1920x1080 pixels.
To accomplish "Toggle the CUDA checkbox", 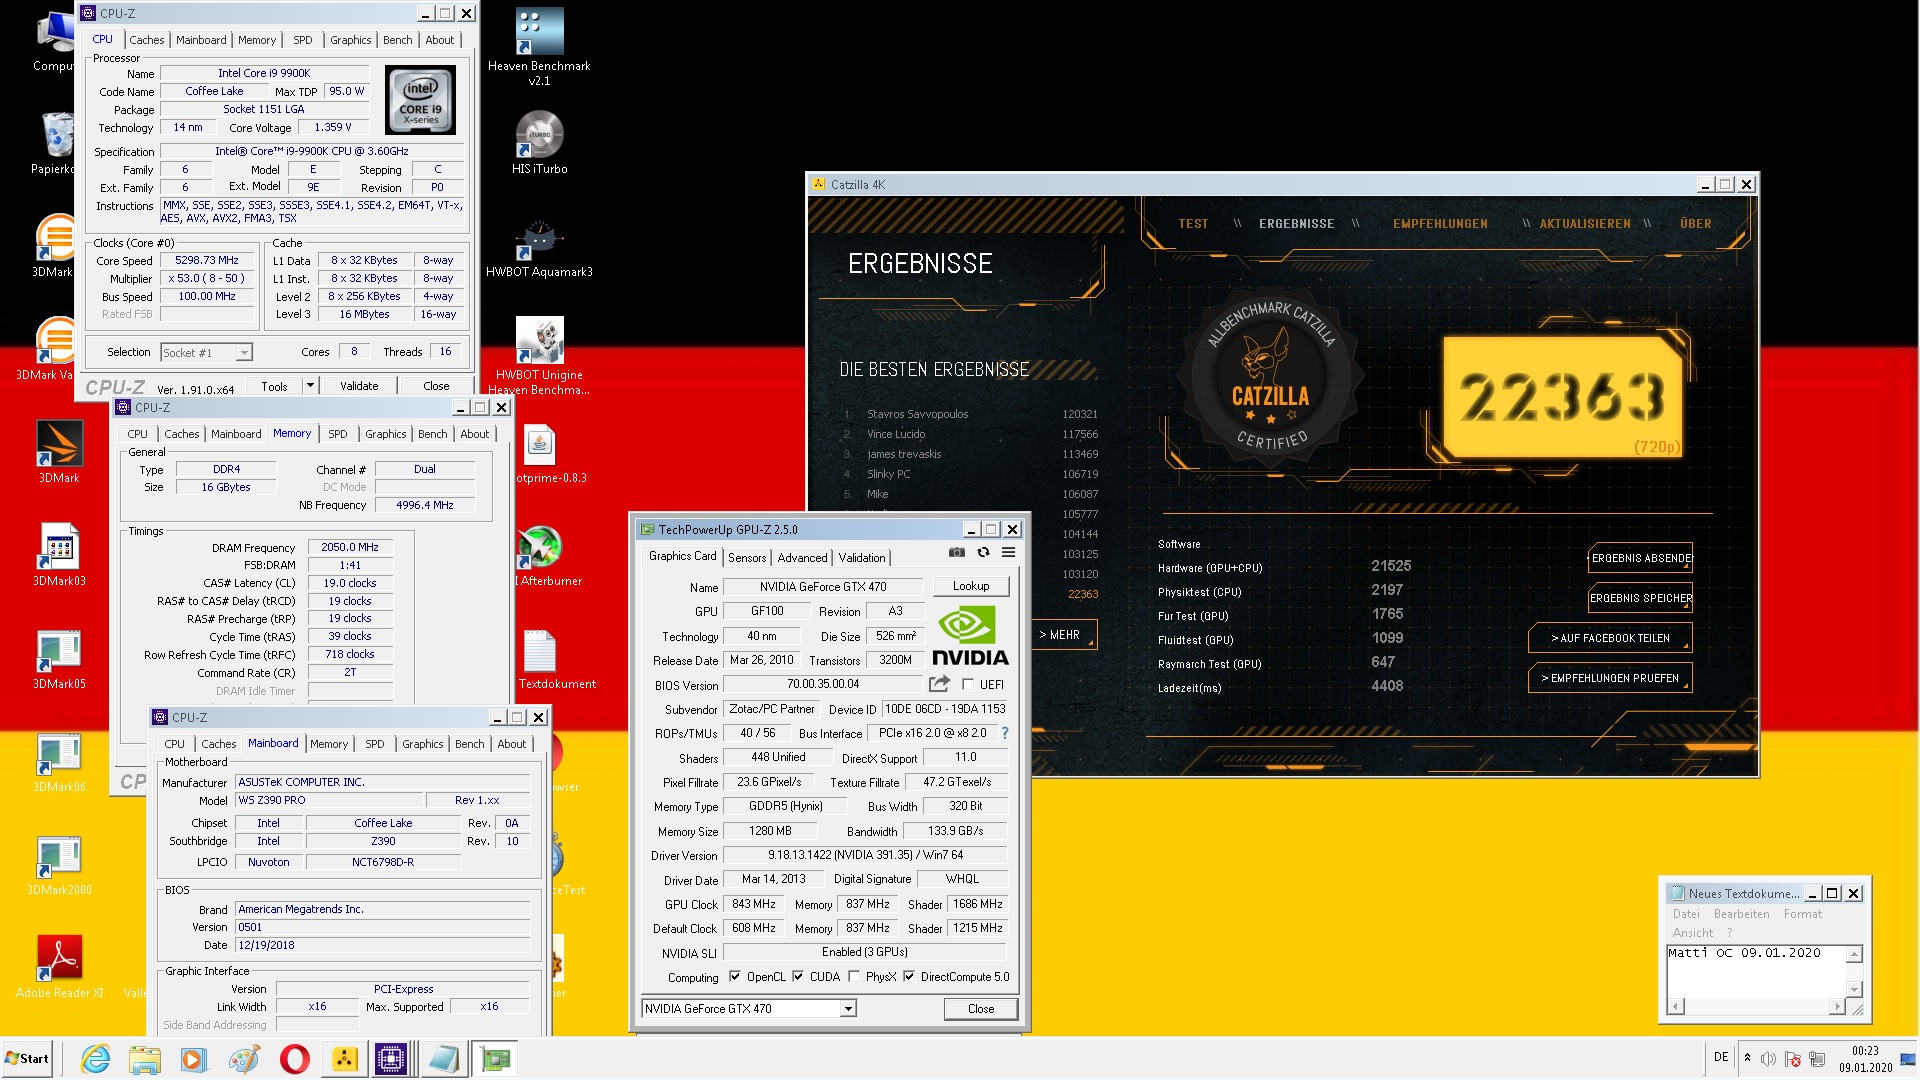I will tap(798, 977).
